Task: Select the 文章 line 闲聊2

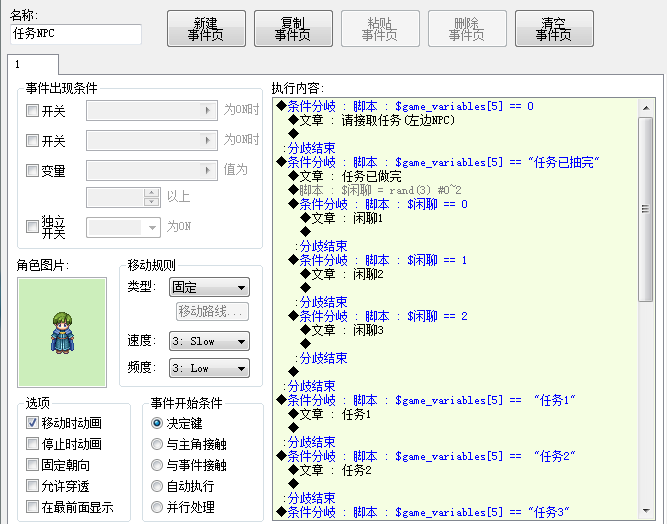Action: pyautogui.click(x=342, y=274)
